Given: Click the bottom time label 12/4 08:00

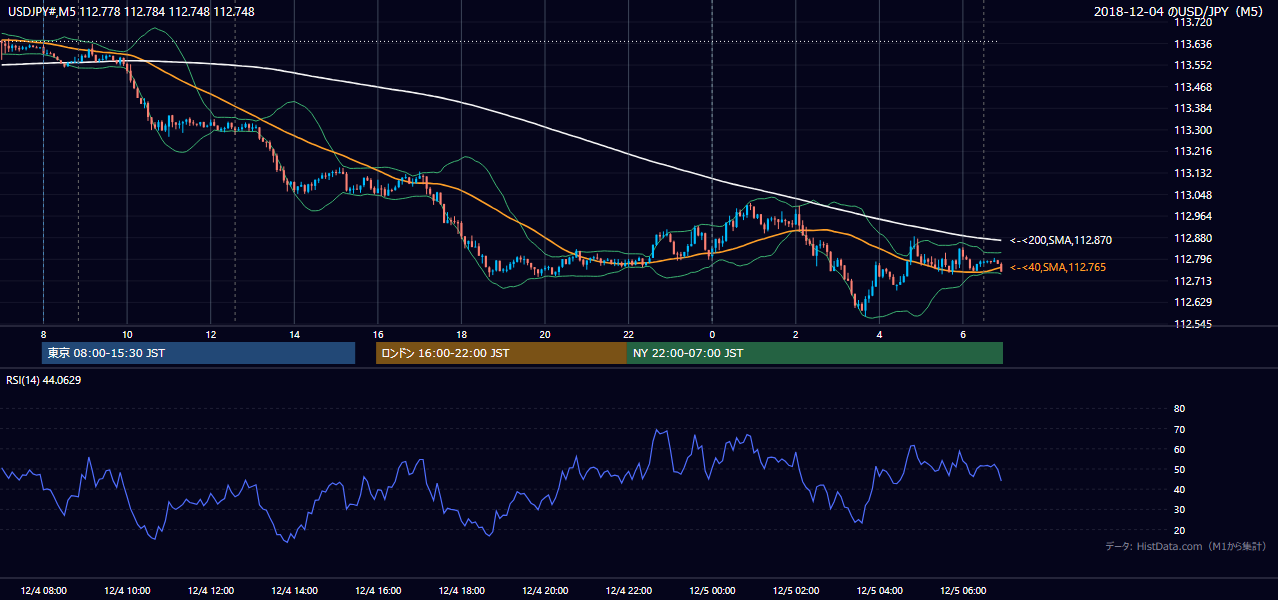Looking at the screenshot, I should coord(42,590).
